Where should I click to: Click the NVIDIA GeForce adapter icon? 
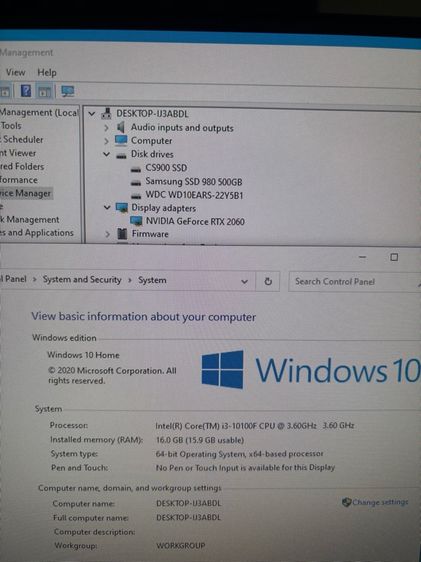coord(136,221)
